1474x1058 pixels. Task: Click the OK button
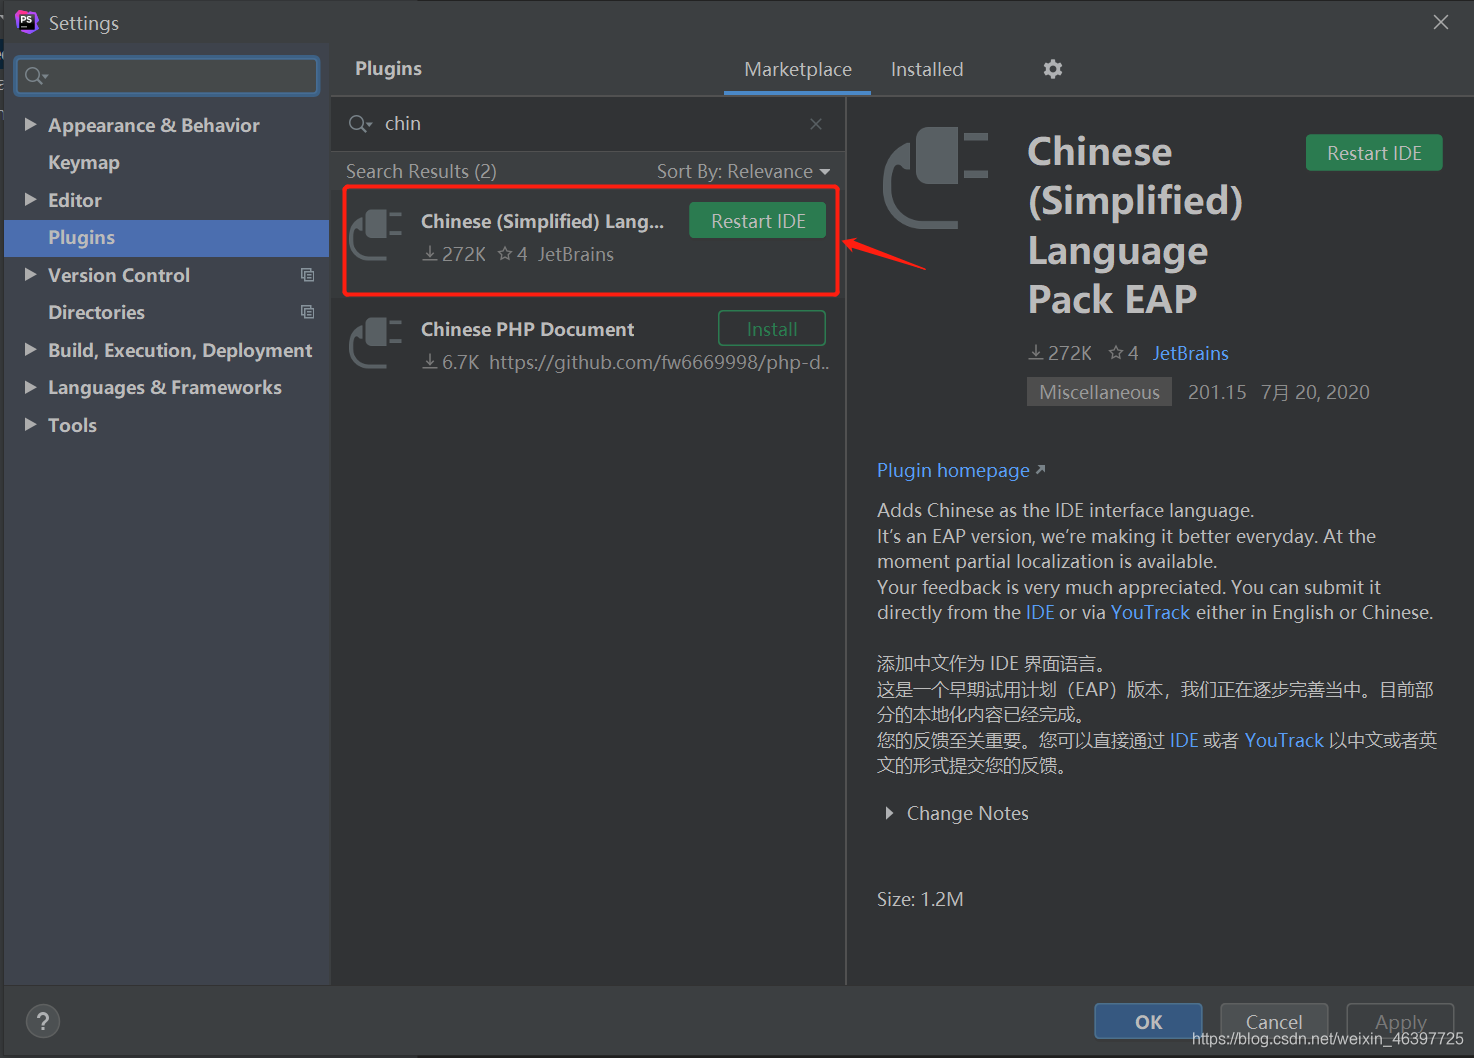tap(1148, 1021)
